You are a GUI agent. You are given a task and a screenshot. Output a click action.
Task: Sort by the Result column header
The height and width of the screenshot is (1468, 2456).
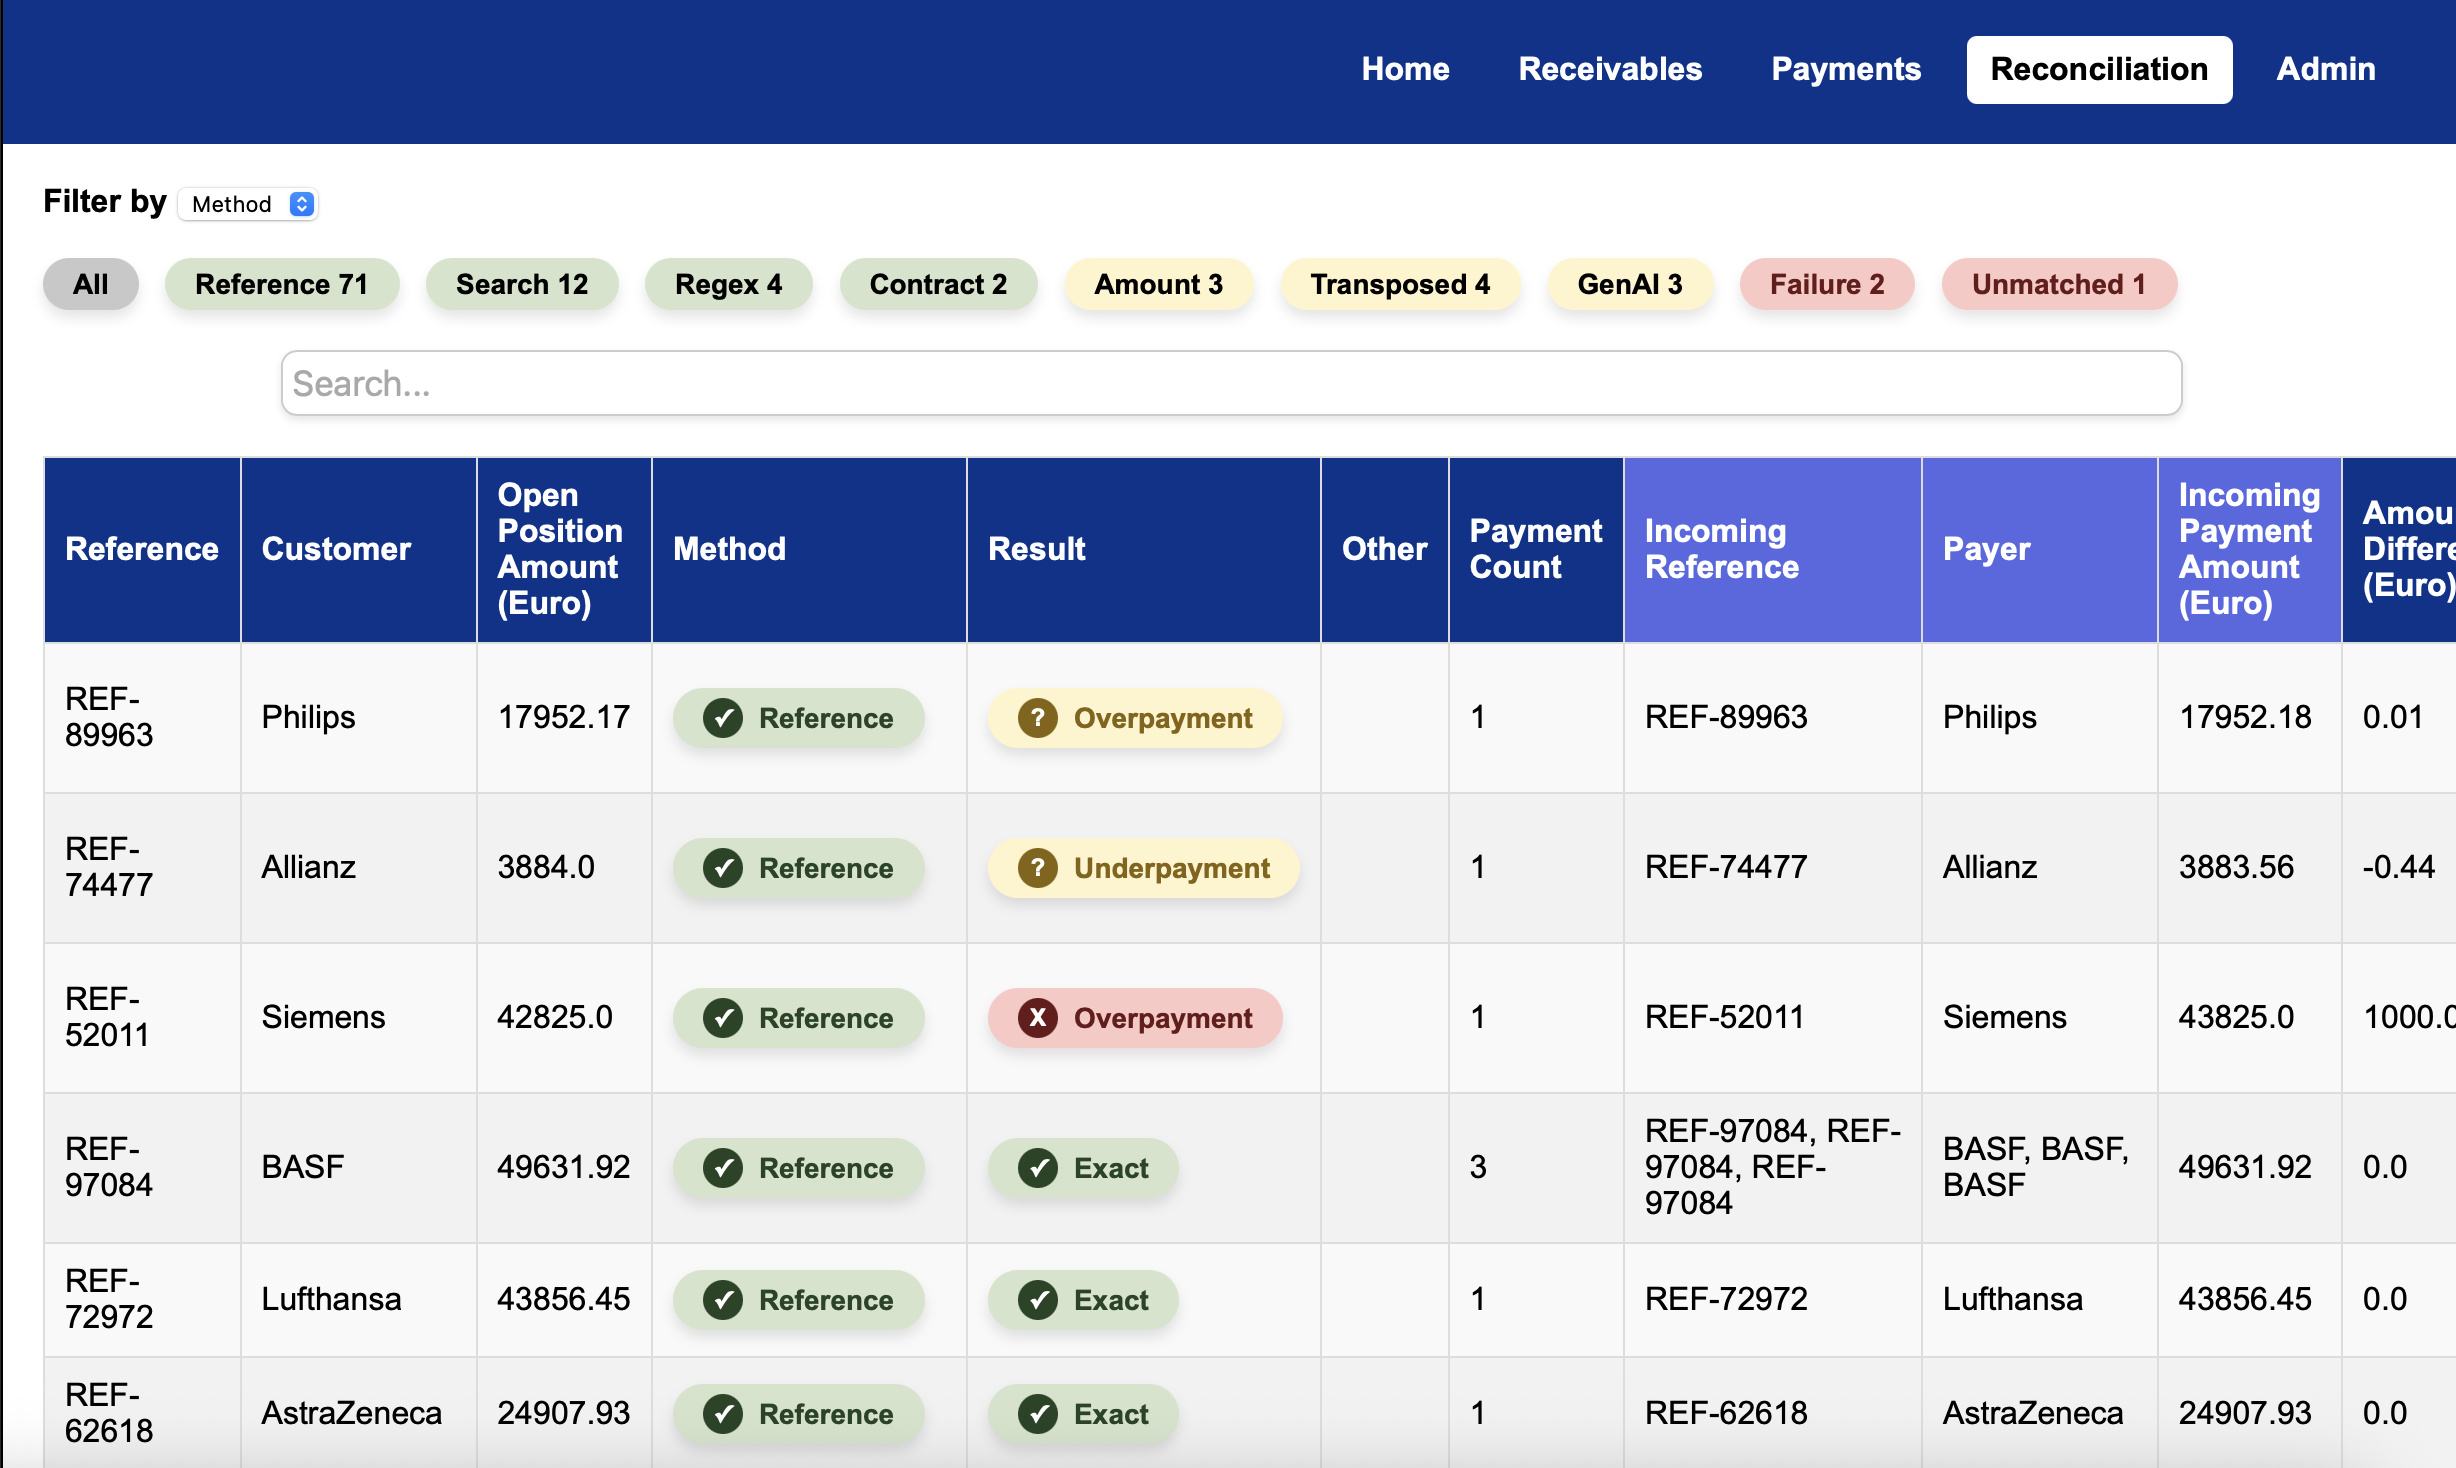1037,549
